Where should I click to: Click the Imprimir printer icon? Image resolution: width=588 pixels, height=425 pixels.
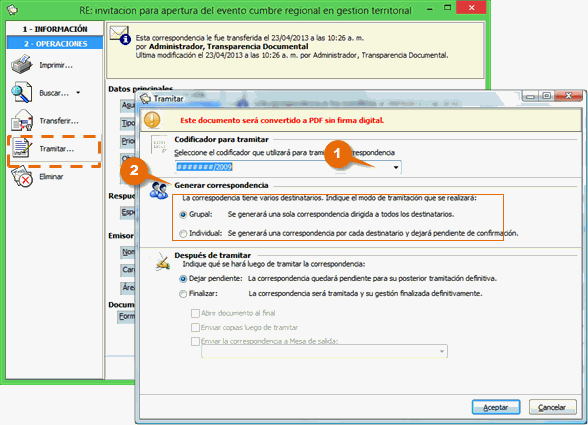(22, 65)
